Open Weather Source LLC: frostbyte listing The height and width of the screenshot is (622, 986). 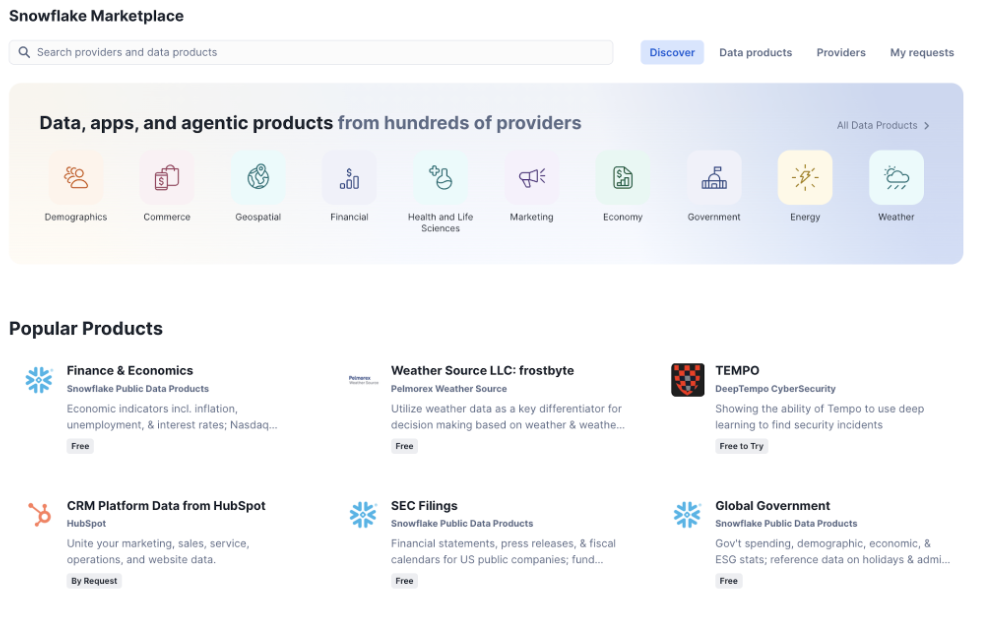click(x=482, y=370)
